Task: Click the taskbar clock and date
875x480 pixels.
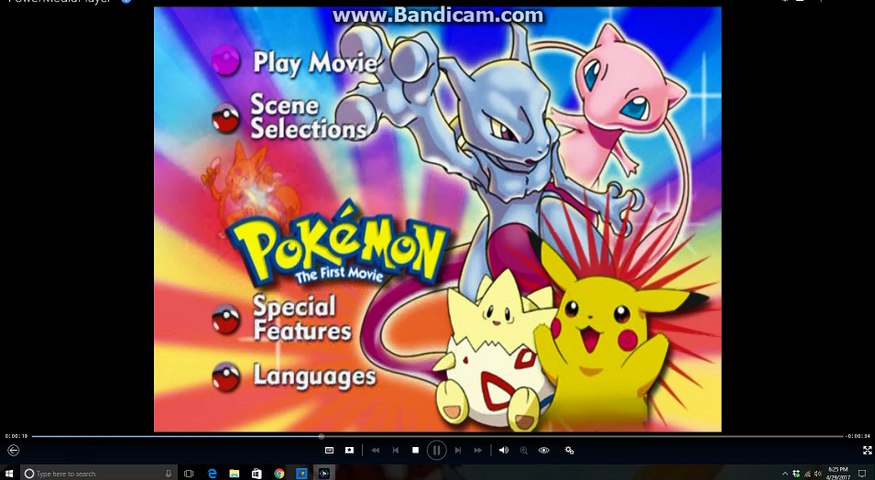Action: point(838,473)
